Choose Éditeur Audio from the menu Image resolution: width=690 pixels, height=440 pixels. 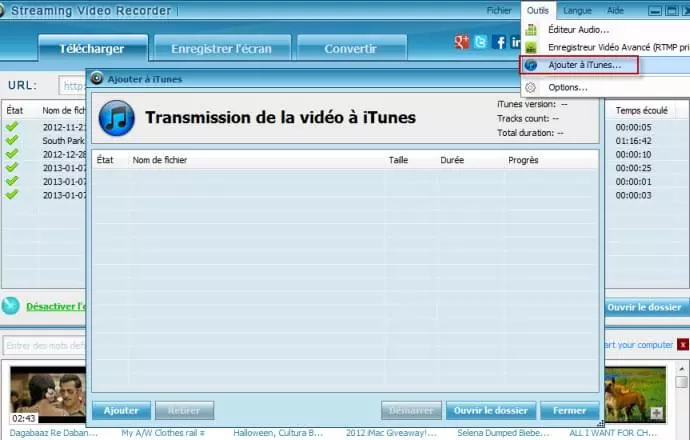(578, 30)
